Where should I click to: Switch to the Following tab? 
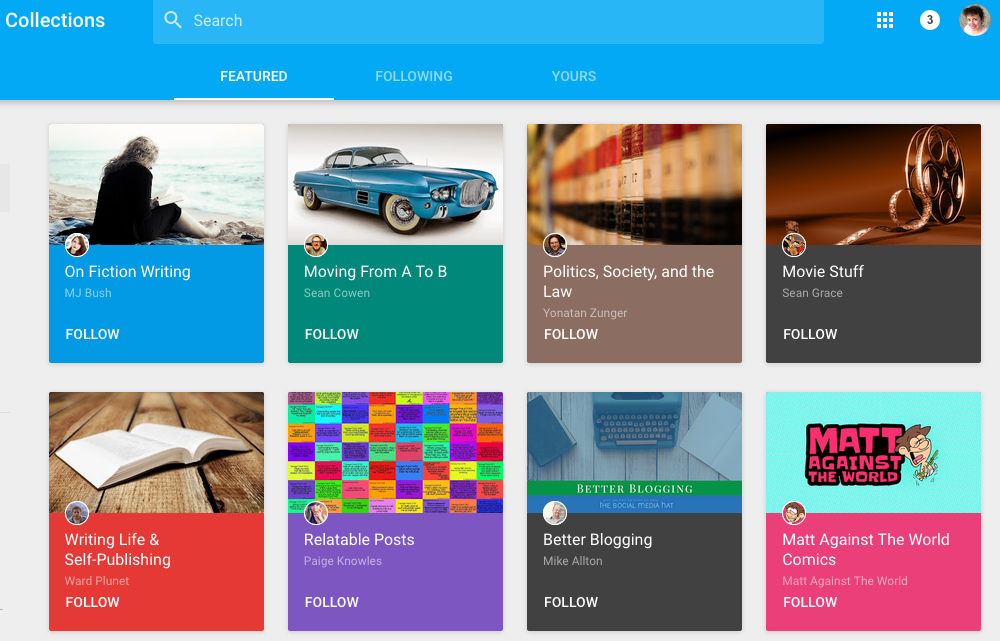pos(413,76)
